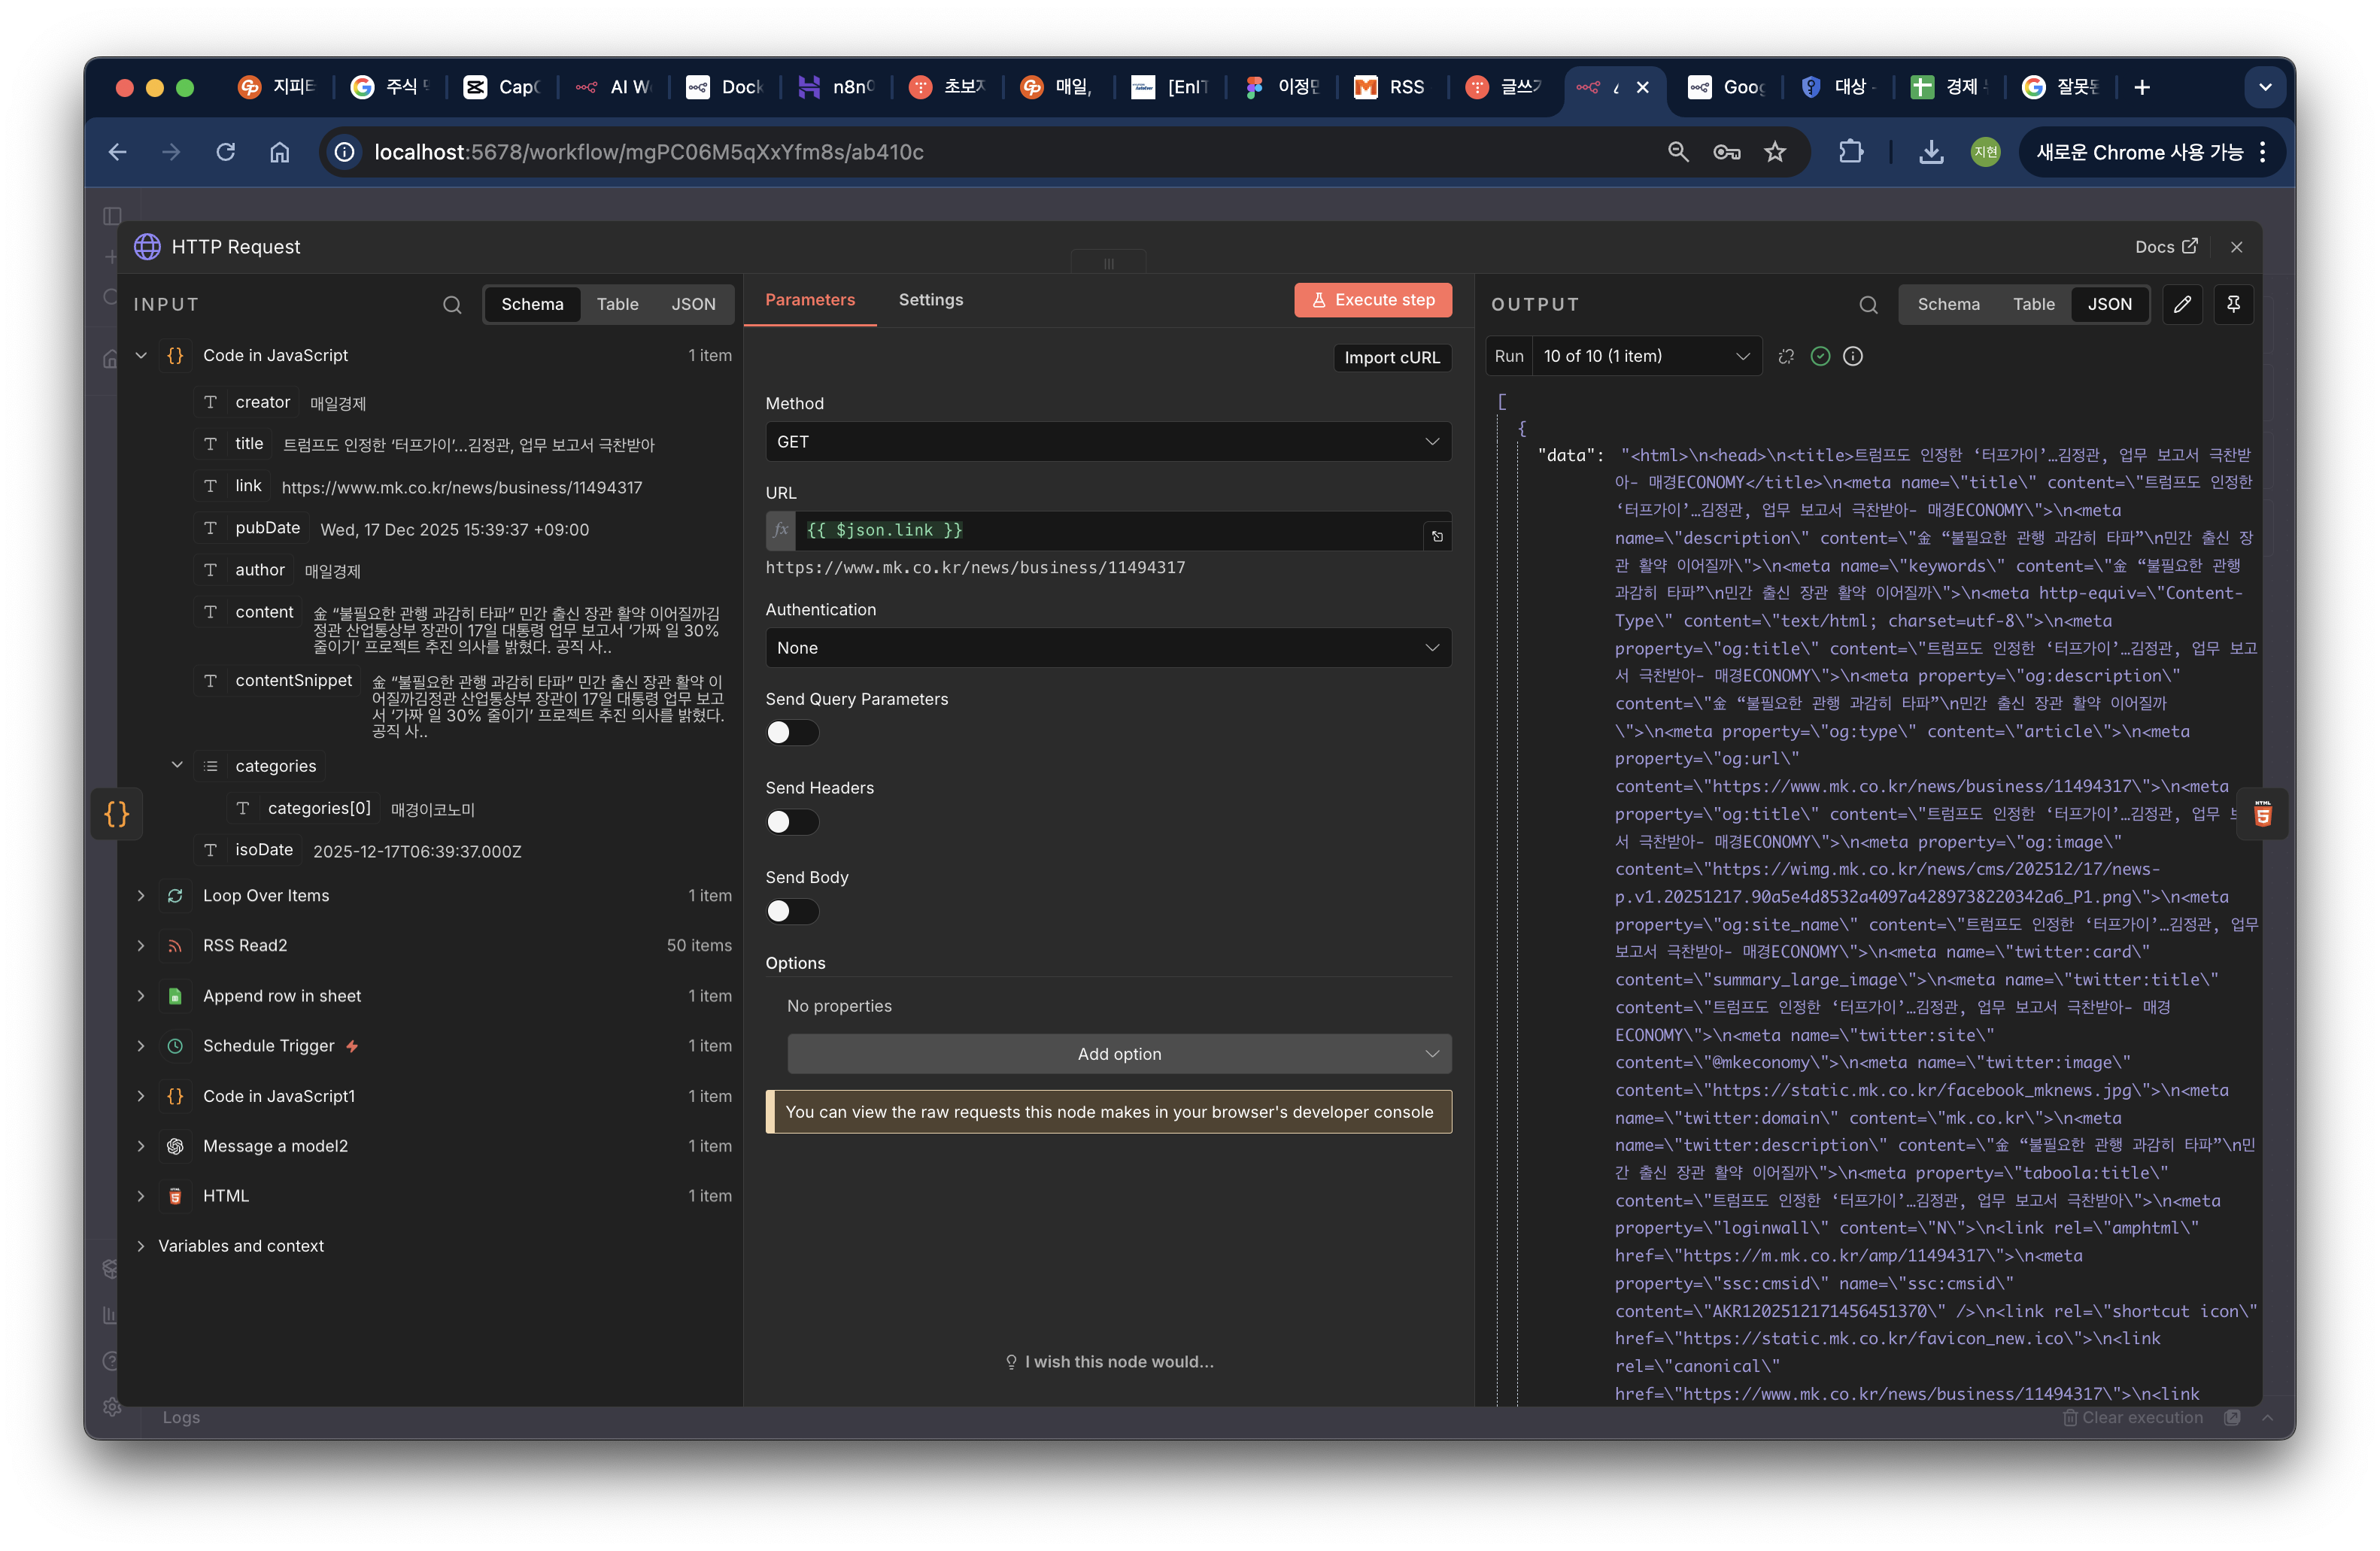Viewport: 2380px width, 1551px height.
Task: Click the run info circle icon
Action: point(1853,356)
